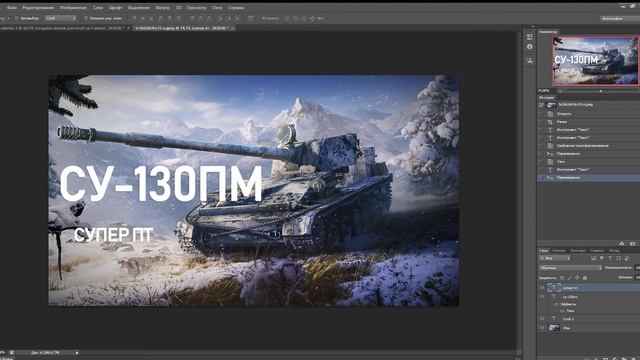The width and height of the screenshot is (640, 360).
Task: Open the third collapsed panel icon in dock
Action: pos(529,60)
